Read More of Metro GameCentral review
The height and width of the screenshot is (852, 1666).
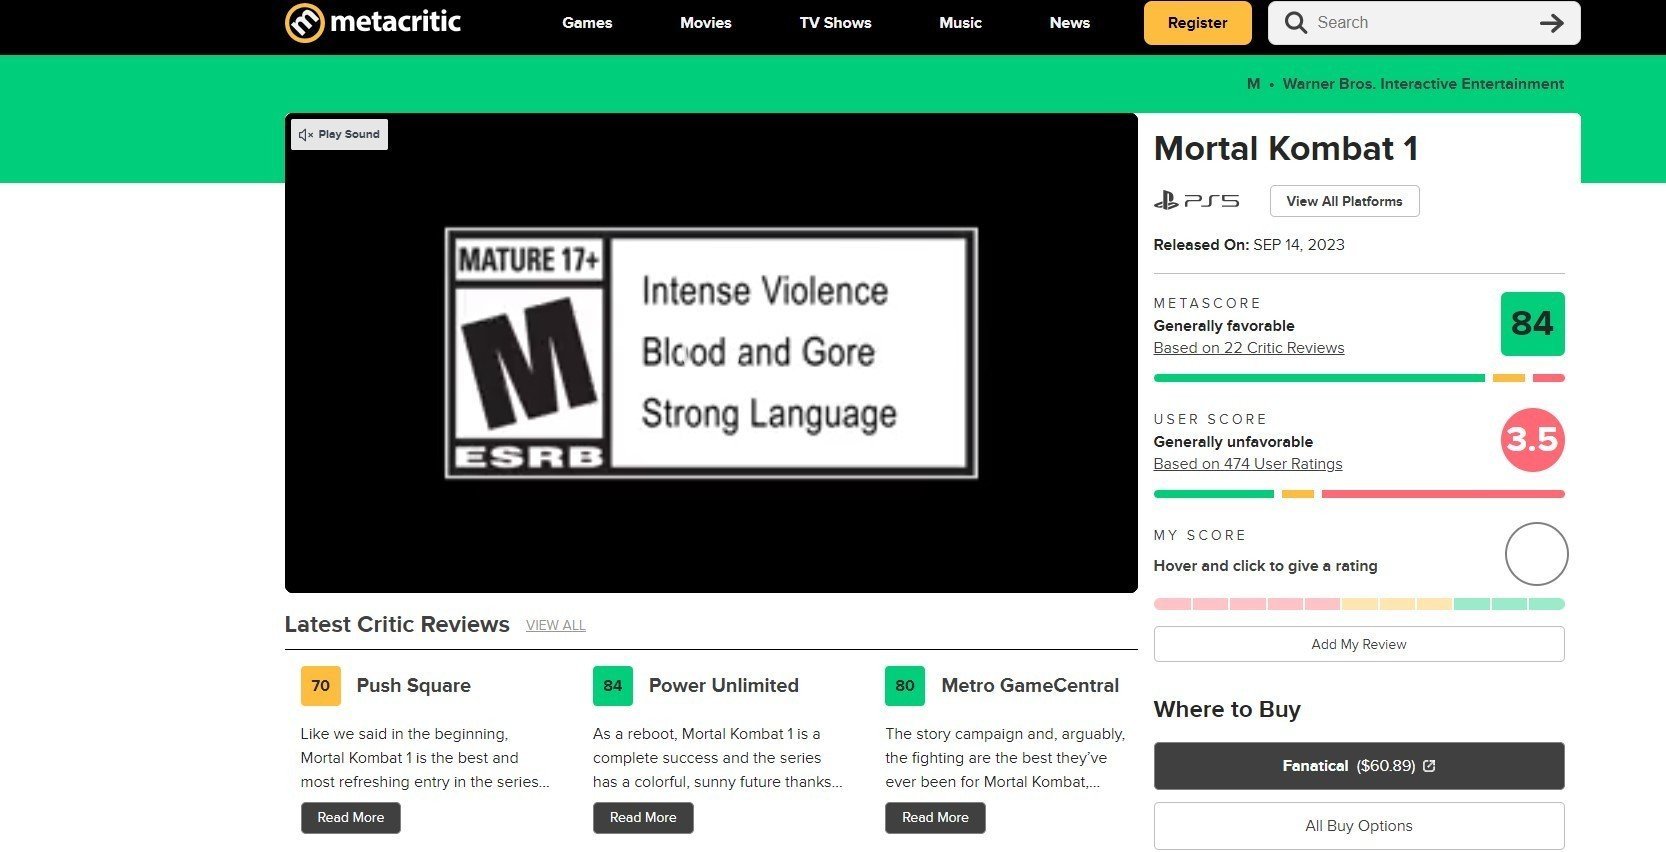pos(935,818)
